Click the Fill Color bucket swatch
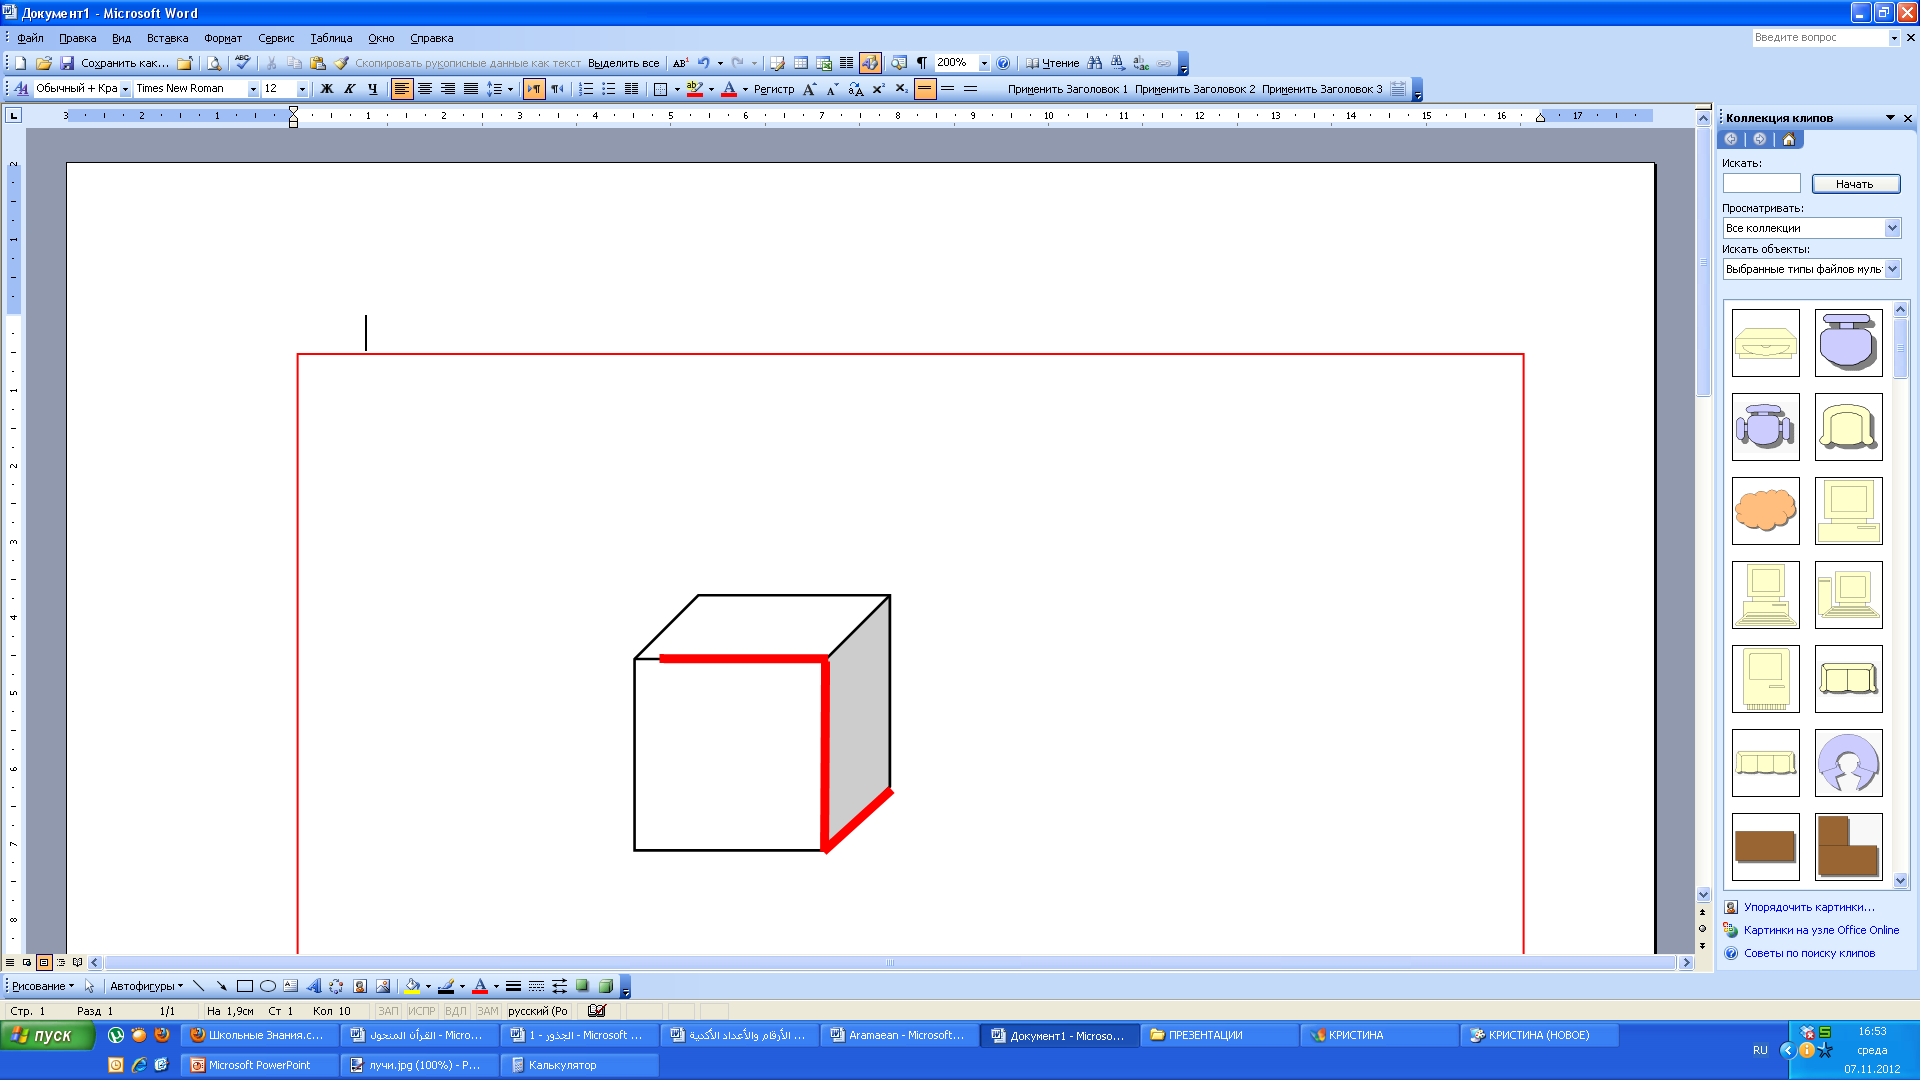The height and width of the screenshot is (1080, 1920). coord(412,986)
